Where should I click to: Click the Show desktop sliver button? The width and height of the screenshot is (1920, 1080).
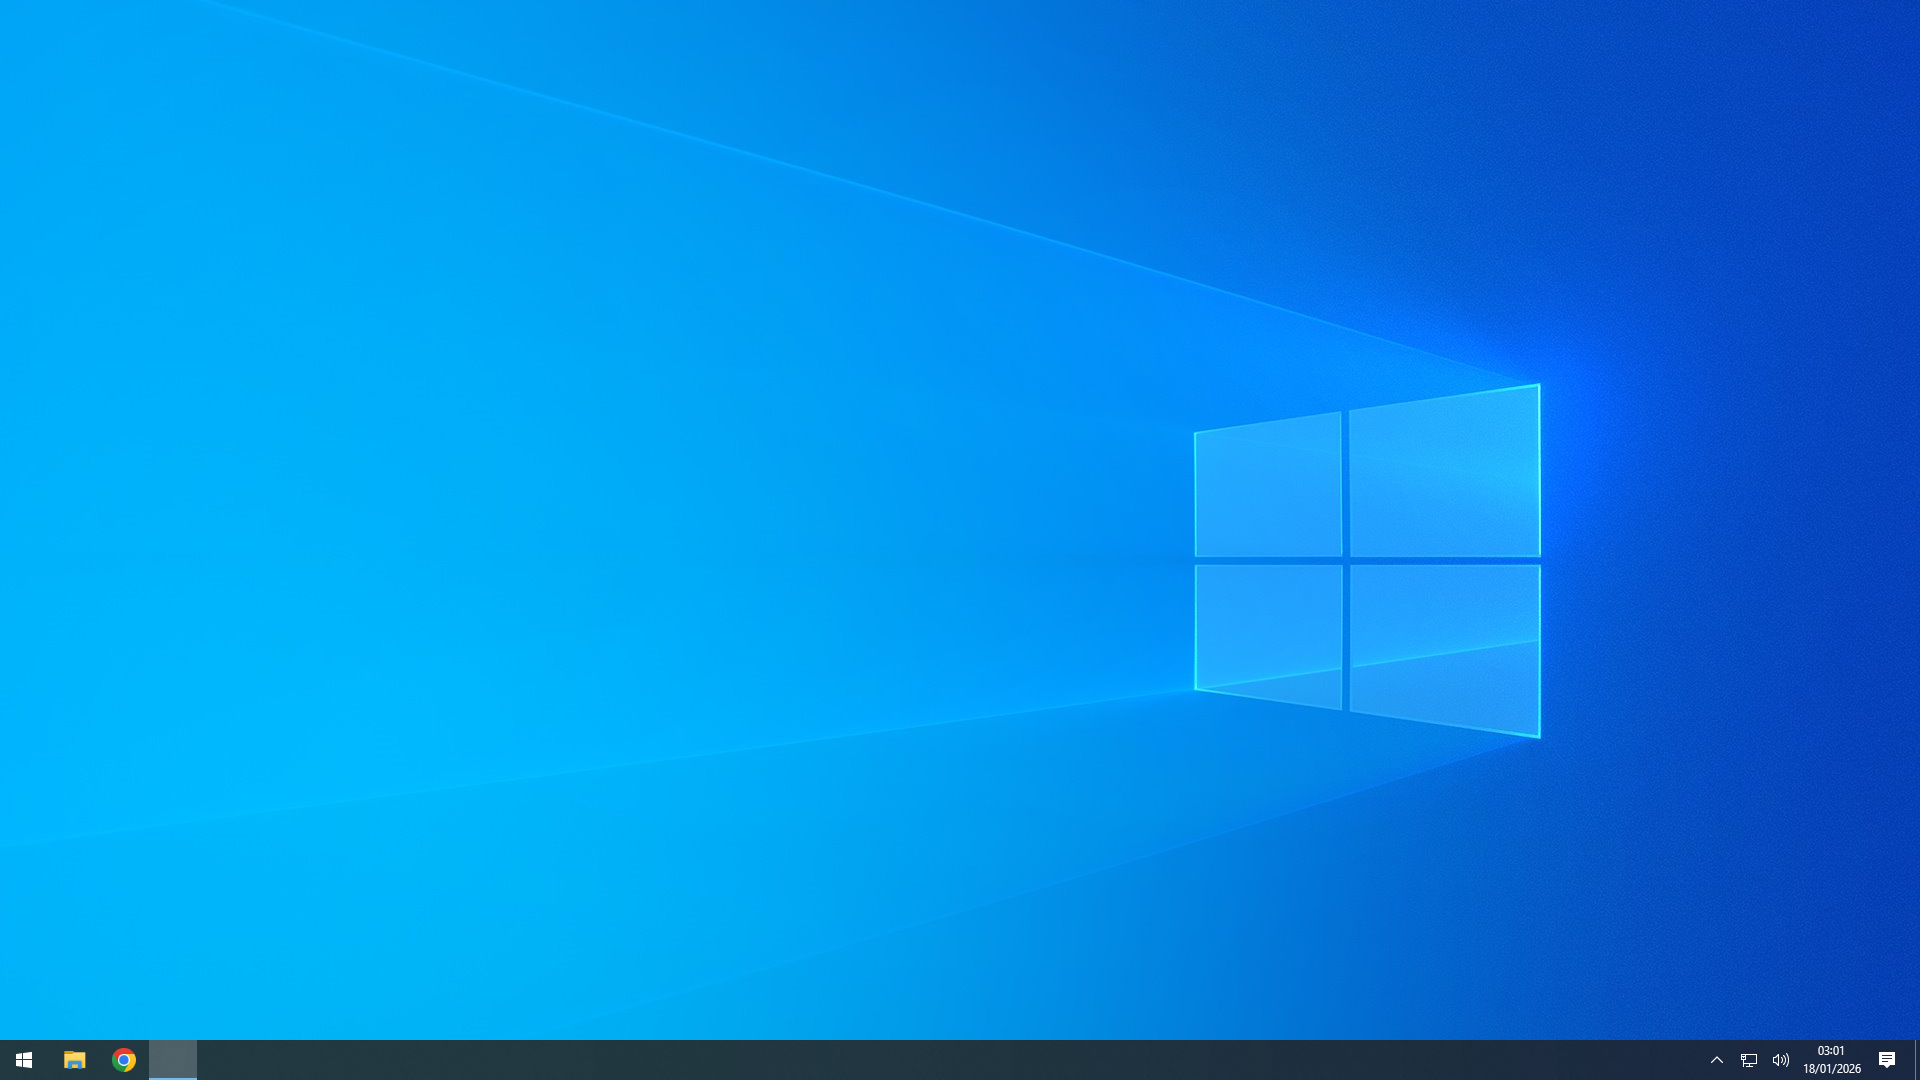[x=1916, y=1060]
